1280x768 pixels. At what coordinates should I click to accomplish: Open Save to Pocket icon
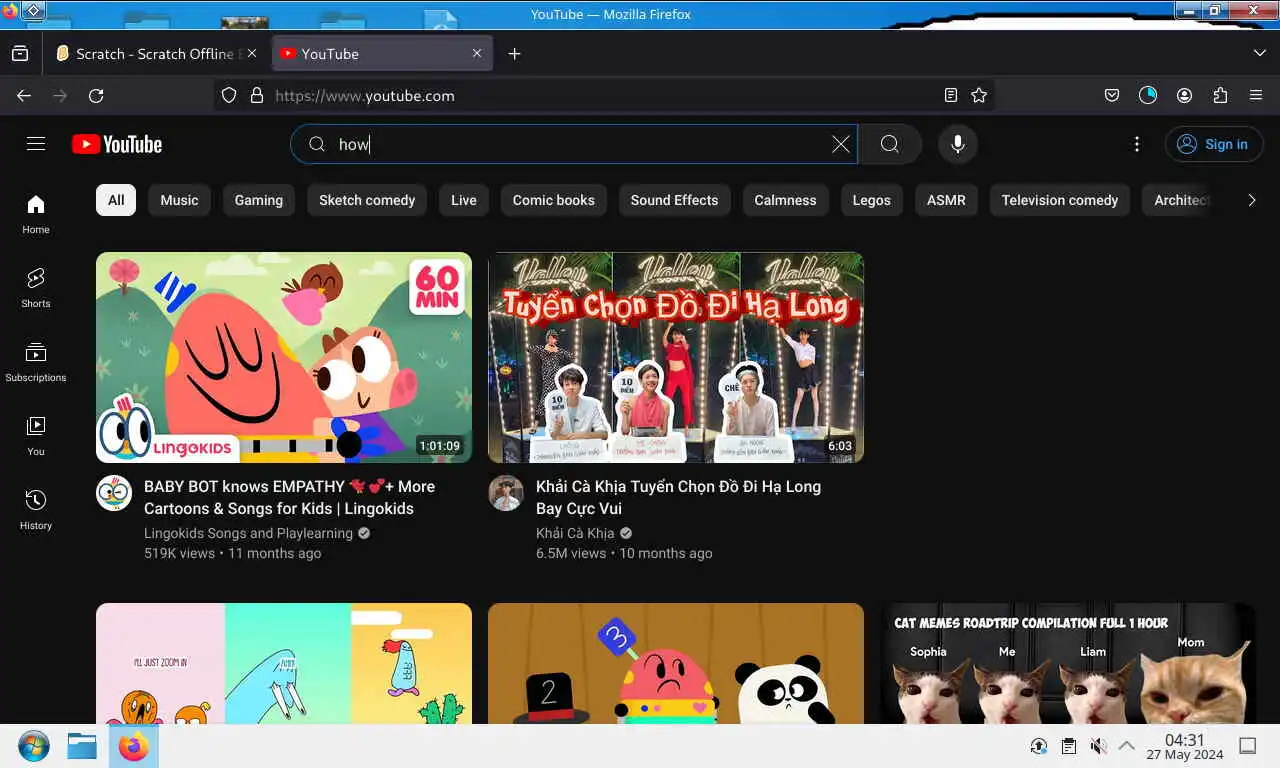1112,96
